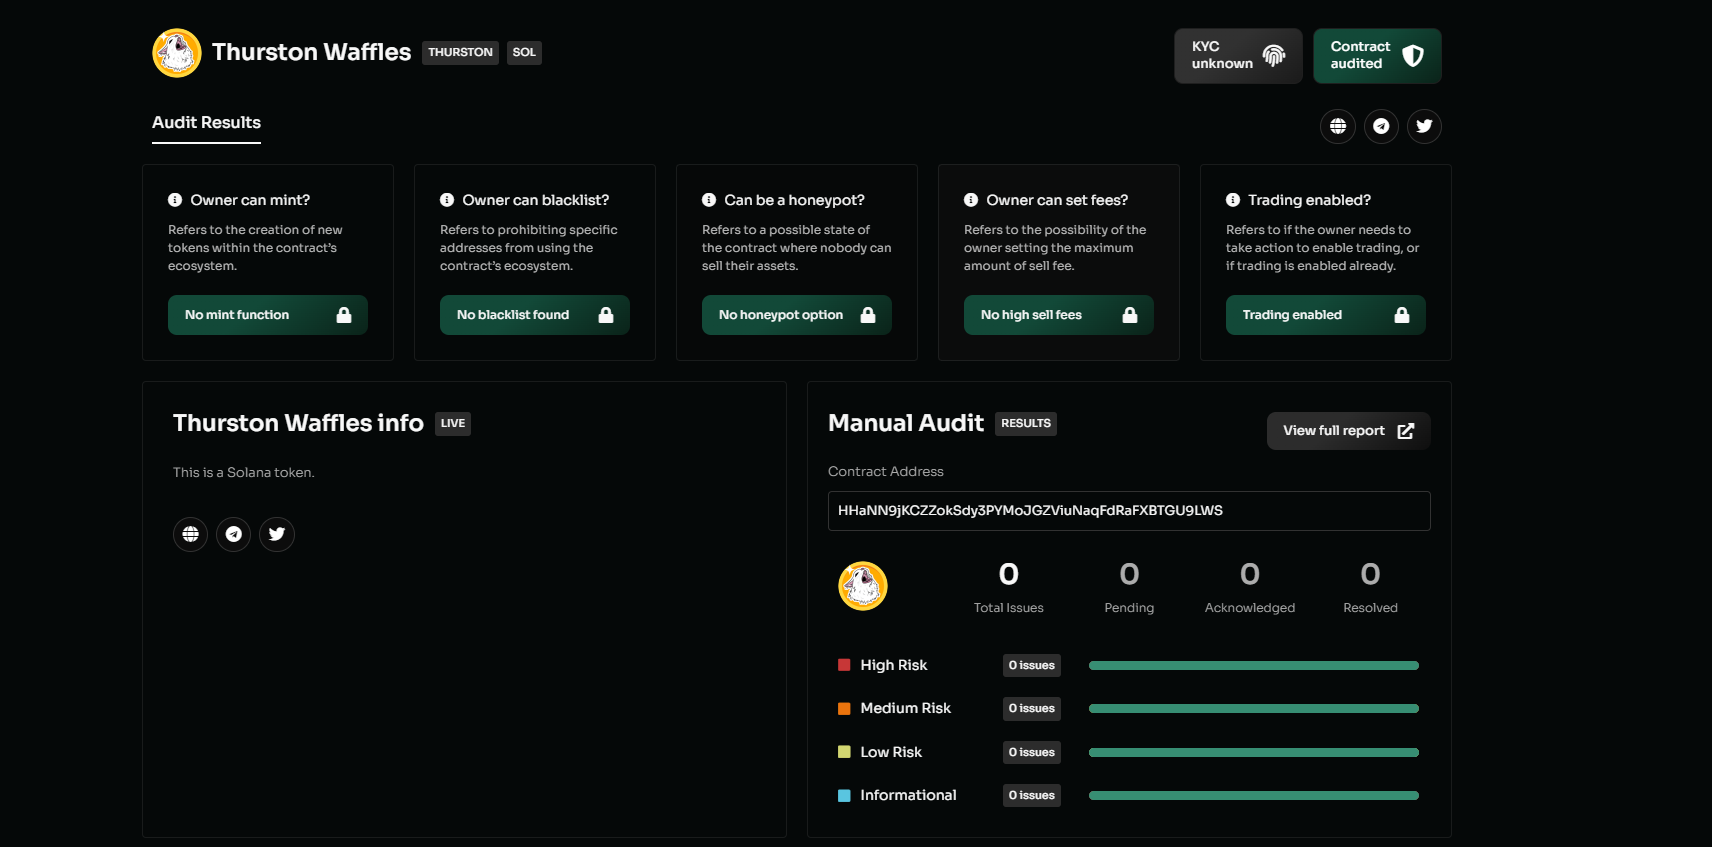Click the High Risk progress bar
The width and height of the screenshot is (1712, 847).
[x=1253, y=666]
